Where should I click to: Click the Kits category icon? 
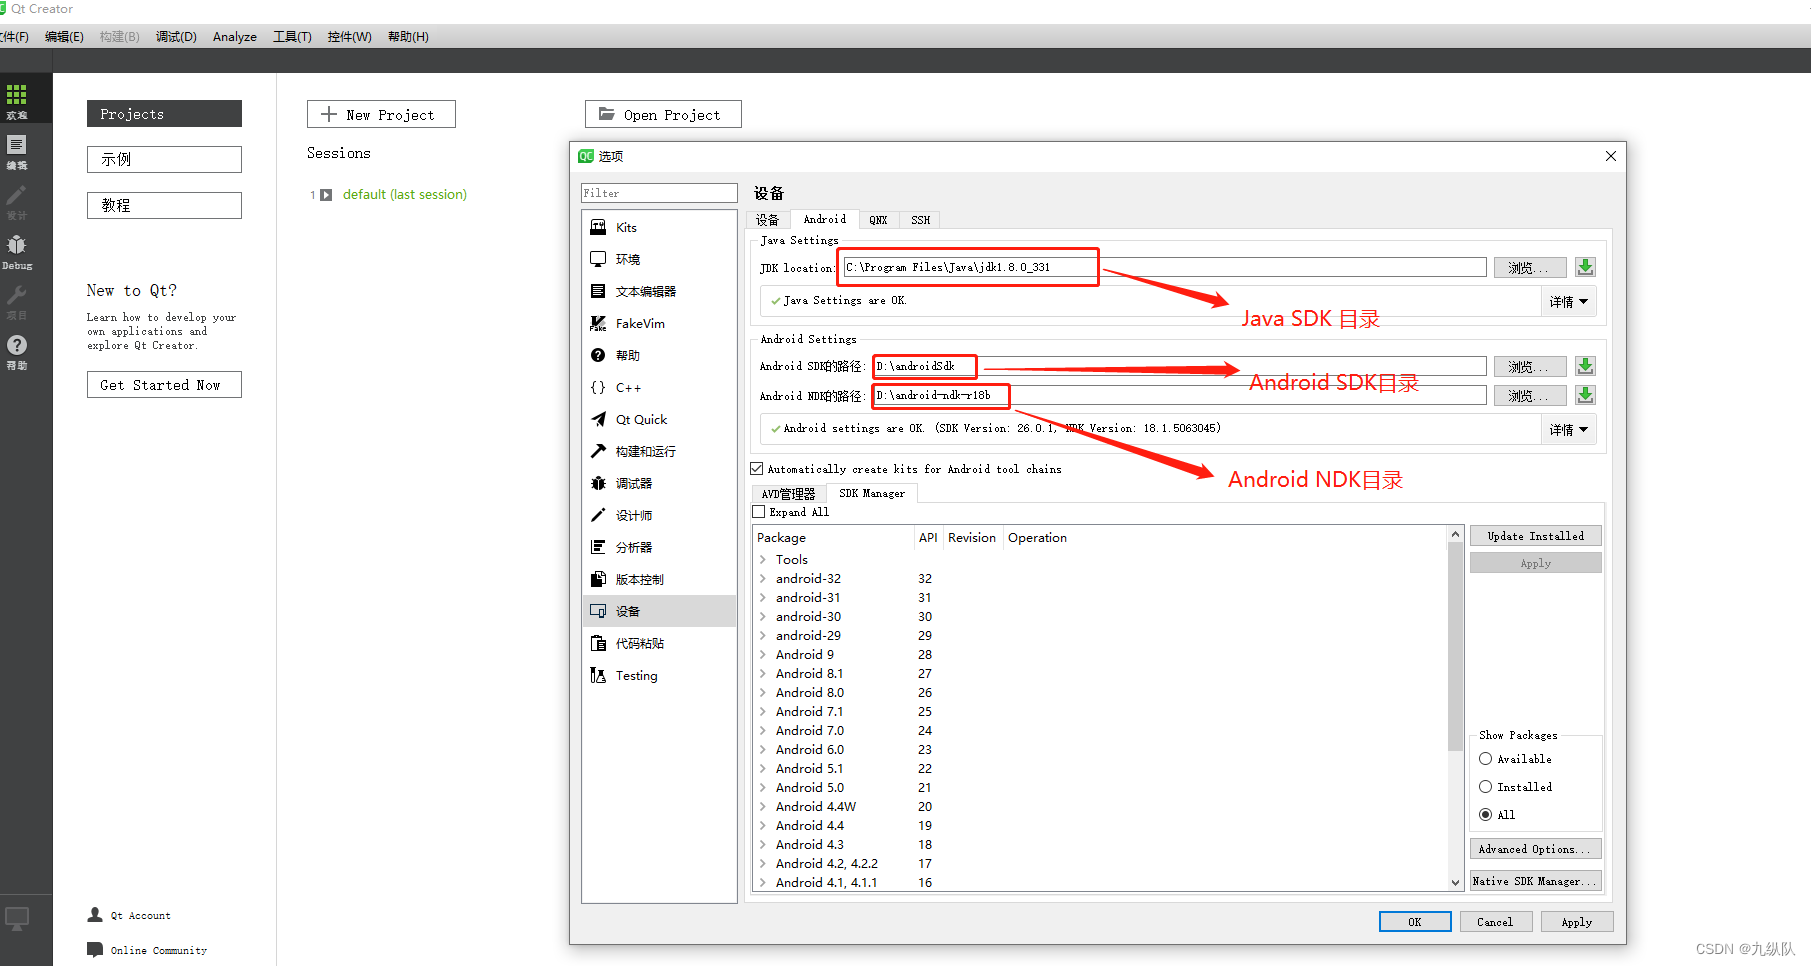click(598, 227)
